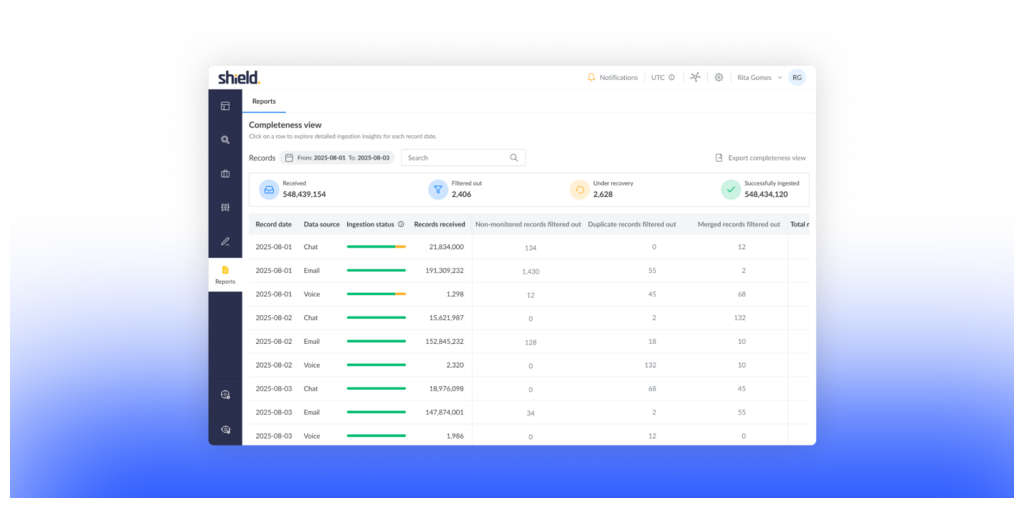Click ingestion status bar for 2025-08-01 Chat
Viewport: 1024px width, 512px height.
[x=376, y=247]
